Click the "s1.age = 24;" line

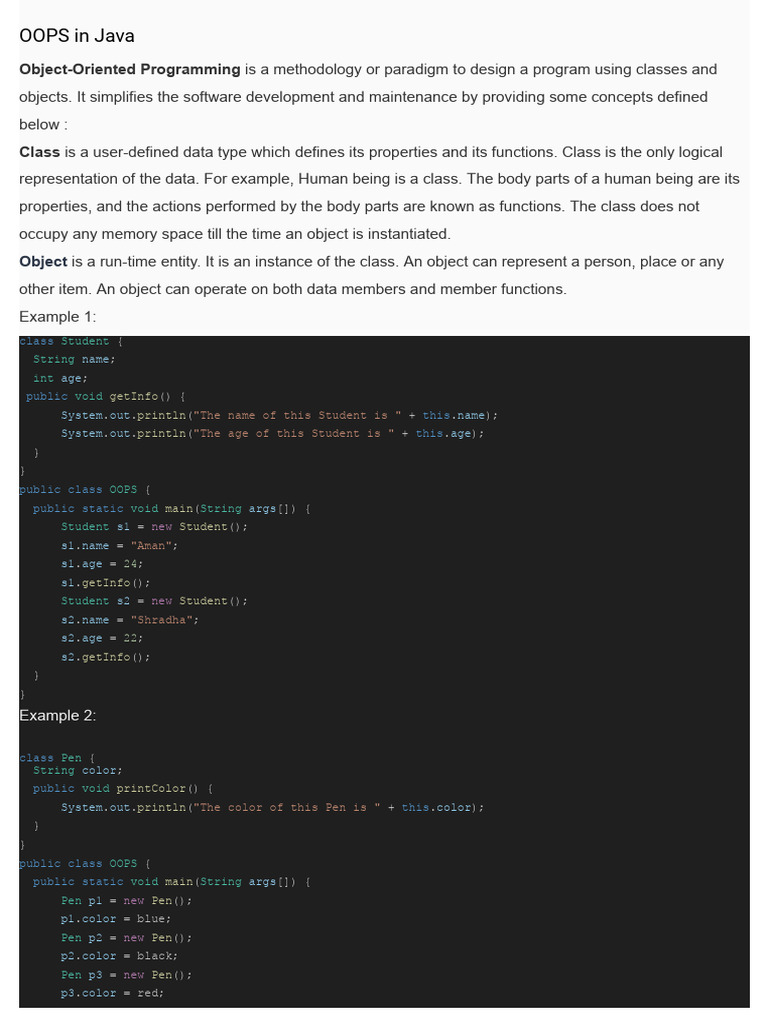(x=102, y=564)
